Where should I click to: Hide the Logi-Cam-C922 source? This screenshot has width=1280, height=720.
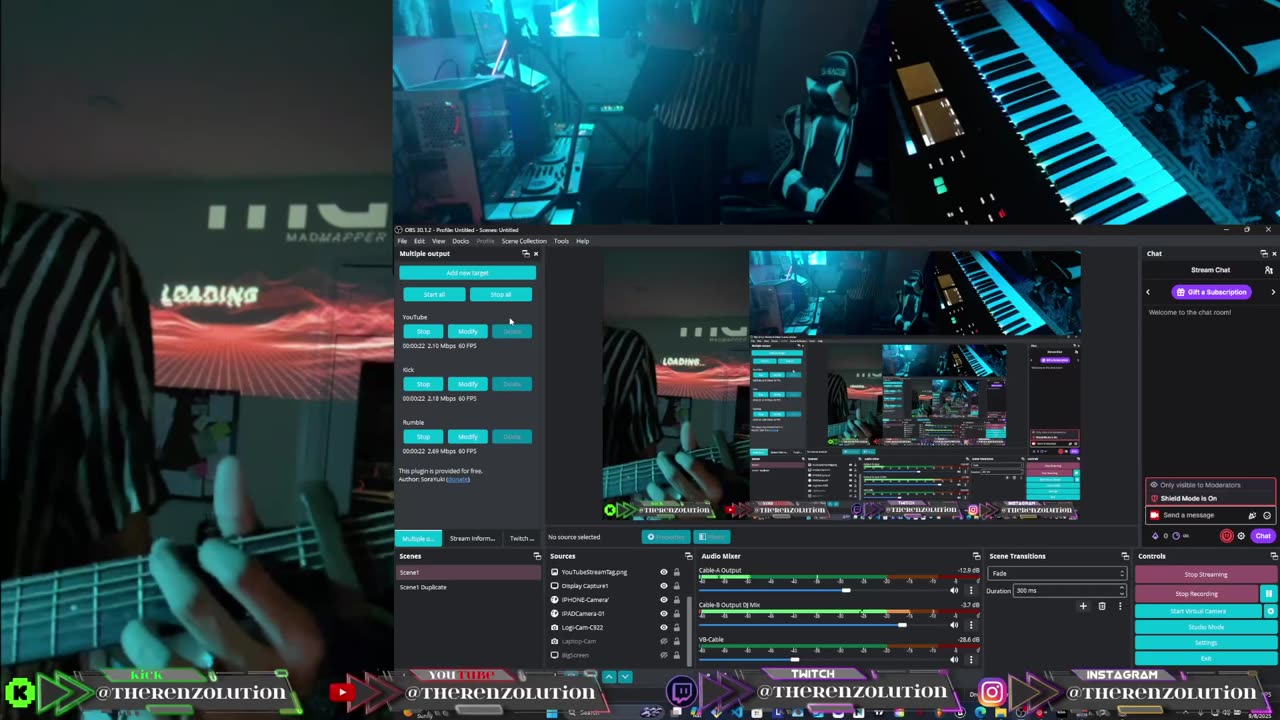[x=663, y=627]
